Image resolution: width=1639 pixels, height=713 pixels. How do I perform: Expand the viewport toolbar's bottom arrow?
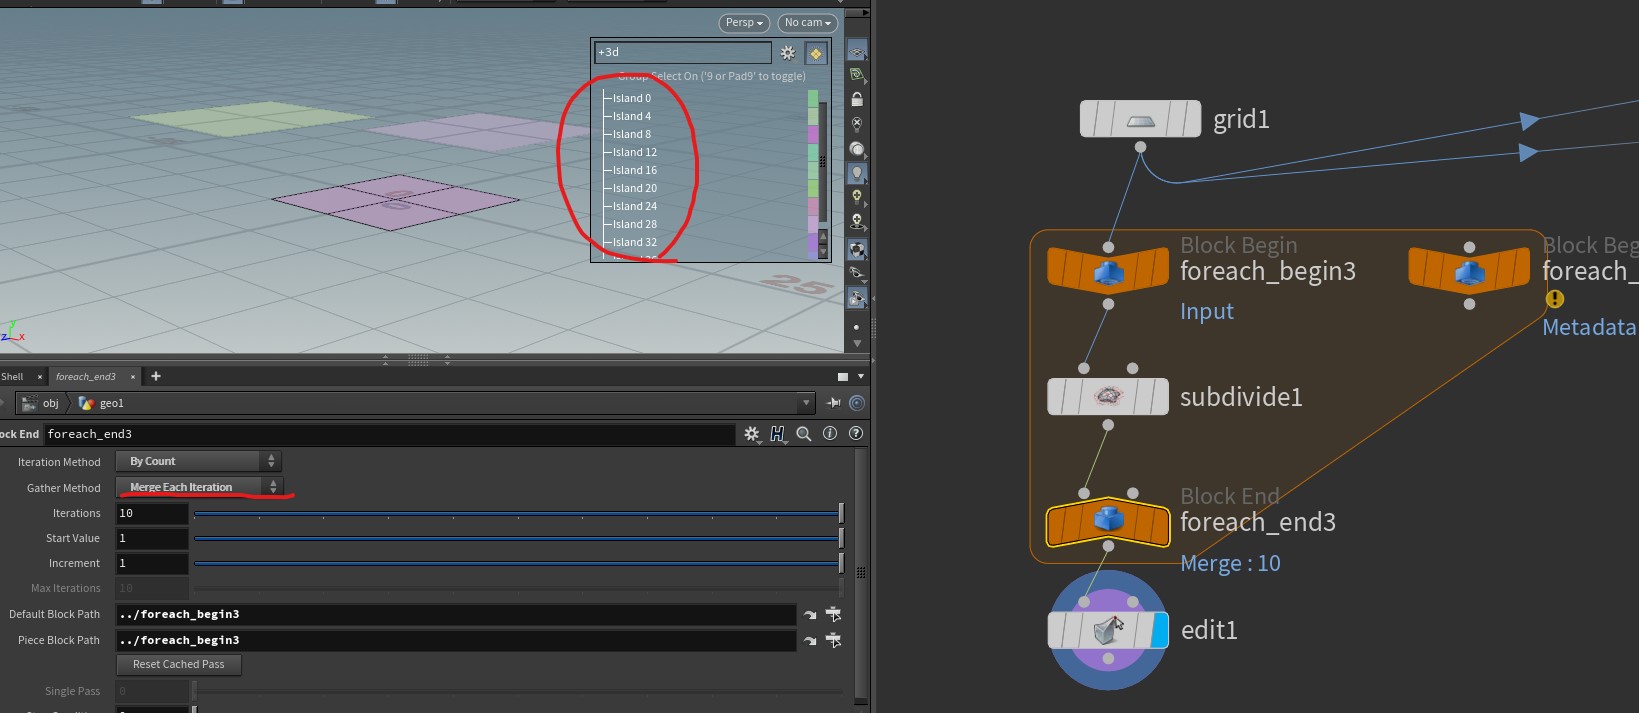857,343
